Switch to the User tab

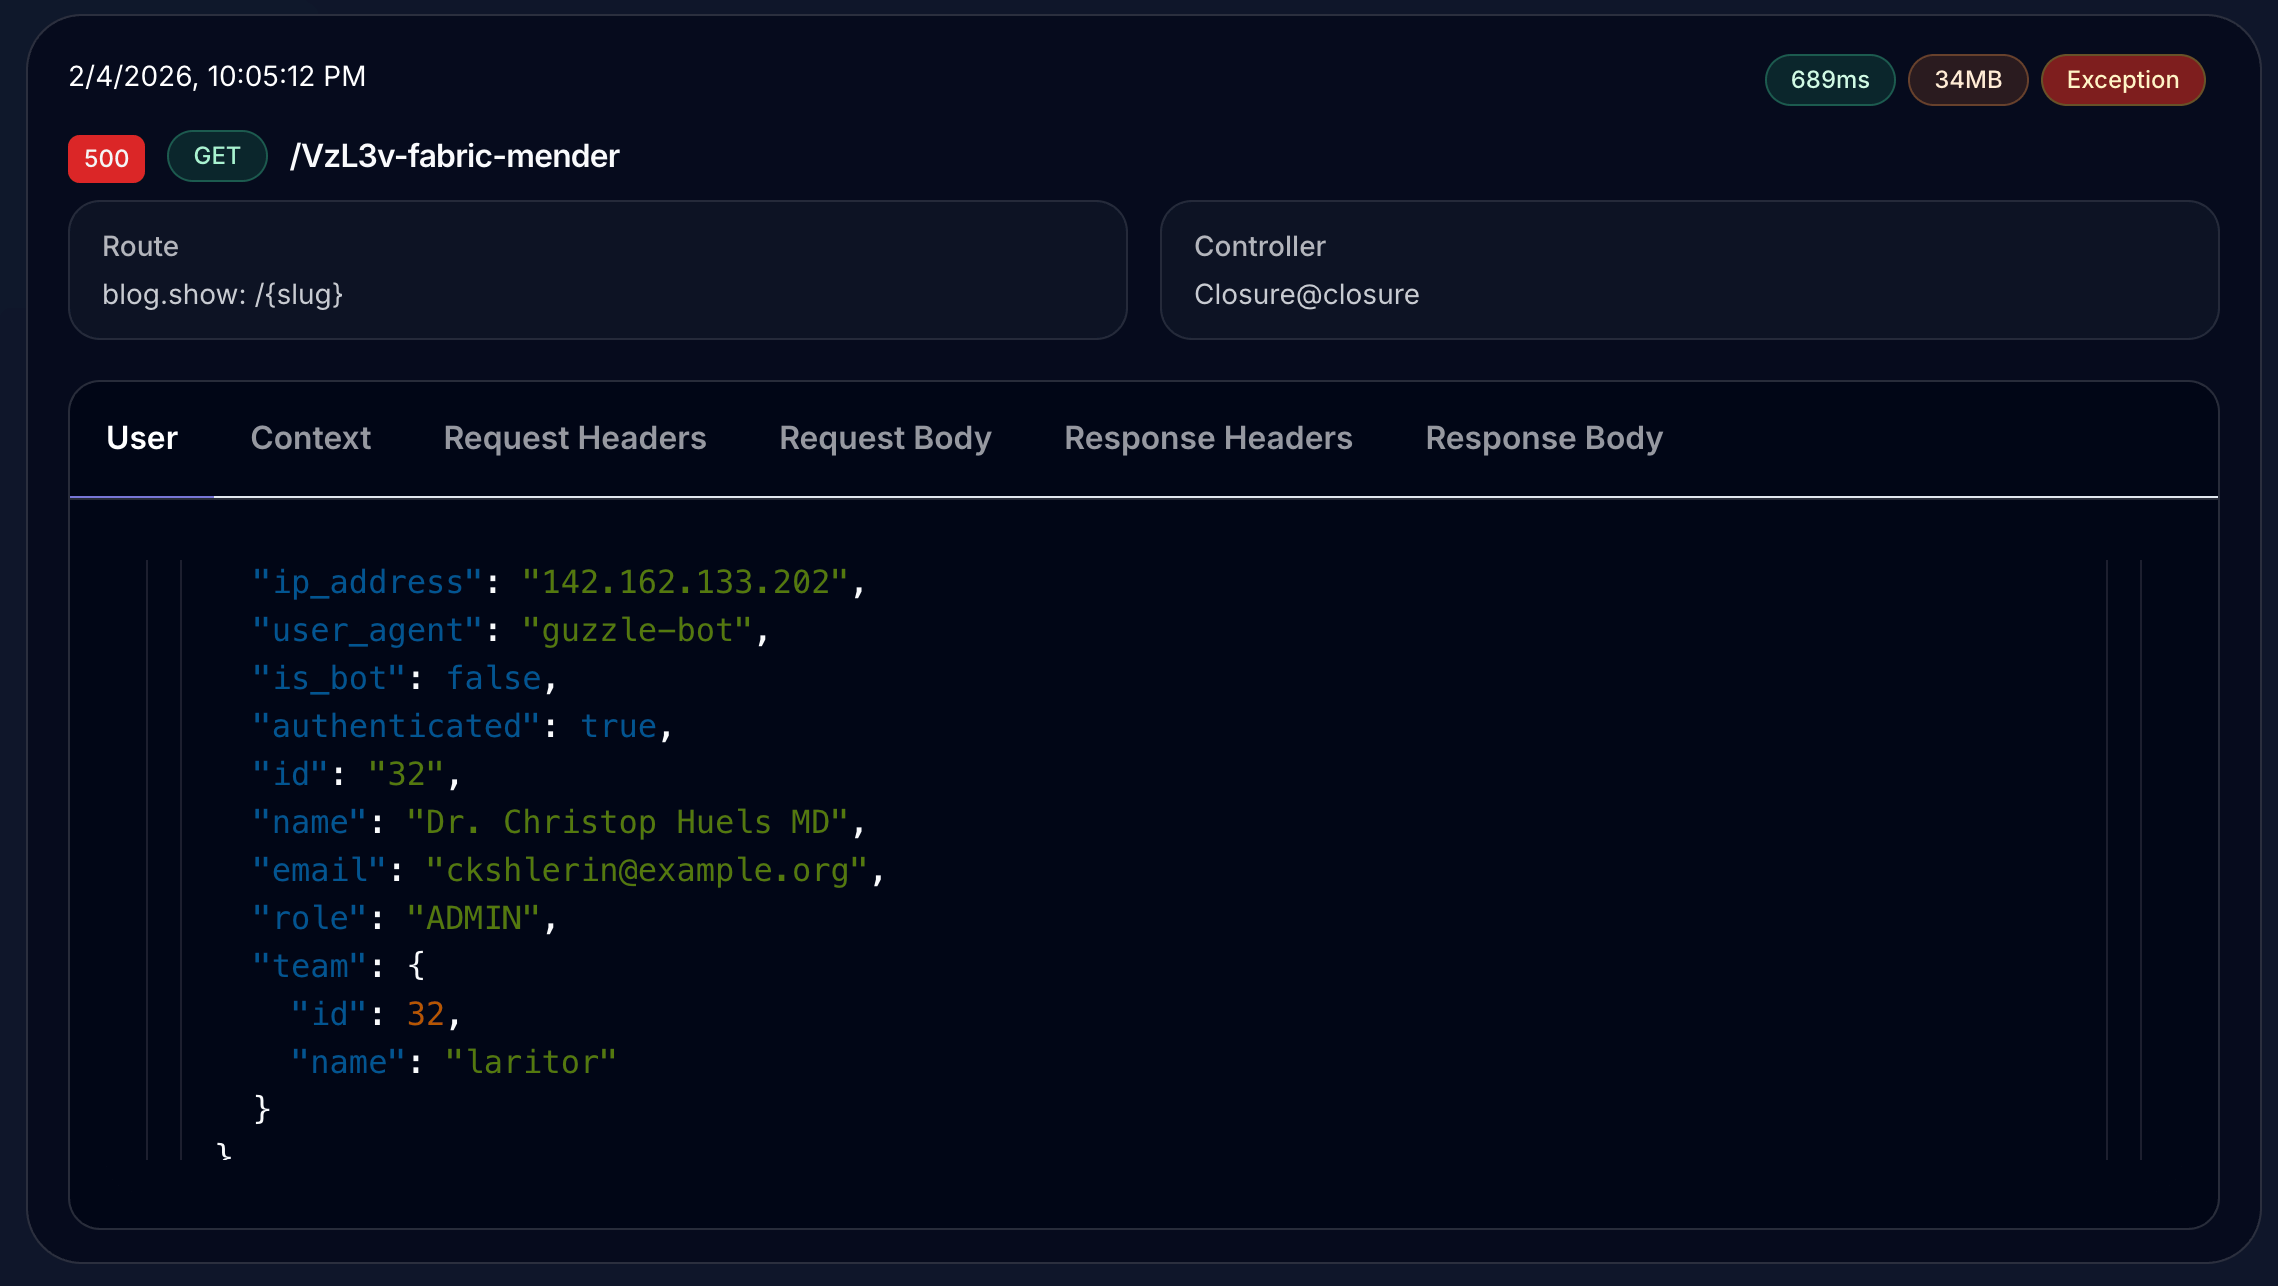coord(142,438)
